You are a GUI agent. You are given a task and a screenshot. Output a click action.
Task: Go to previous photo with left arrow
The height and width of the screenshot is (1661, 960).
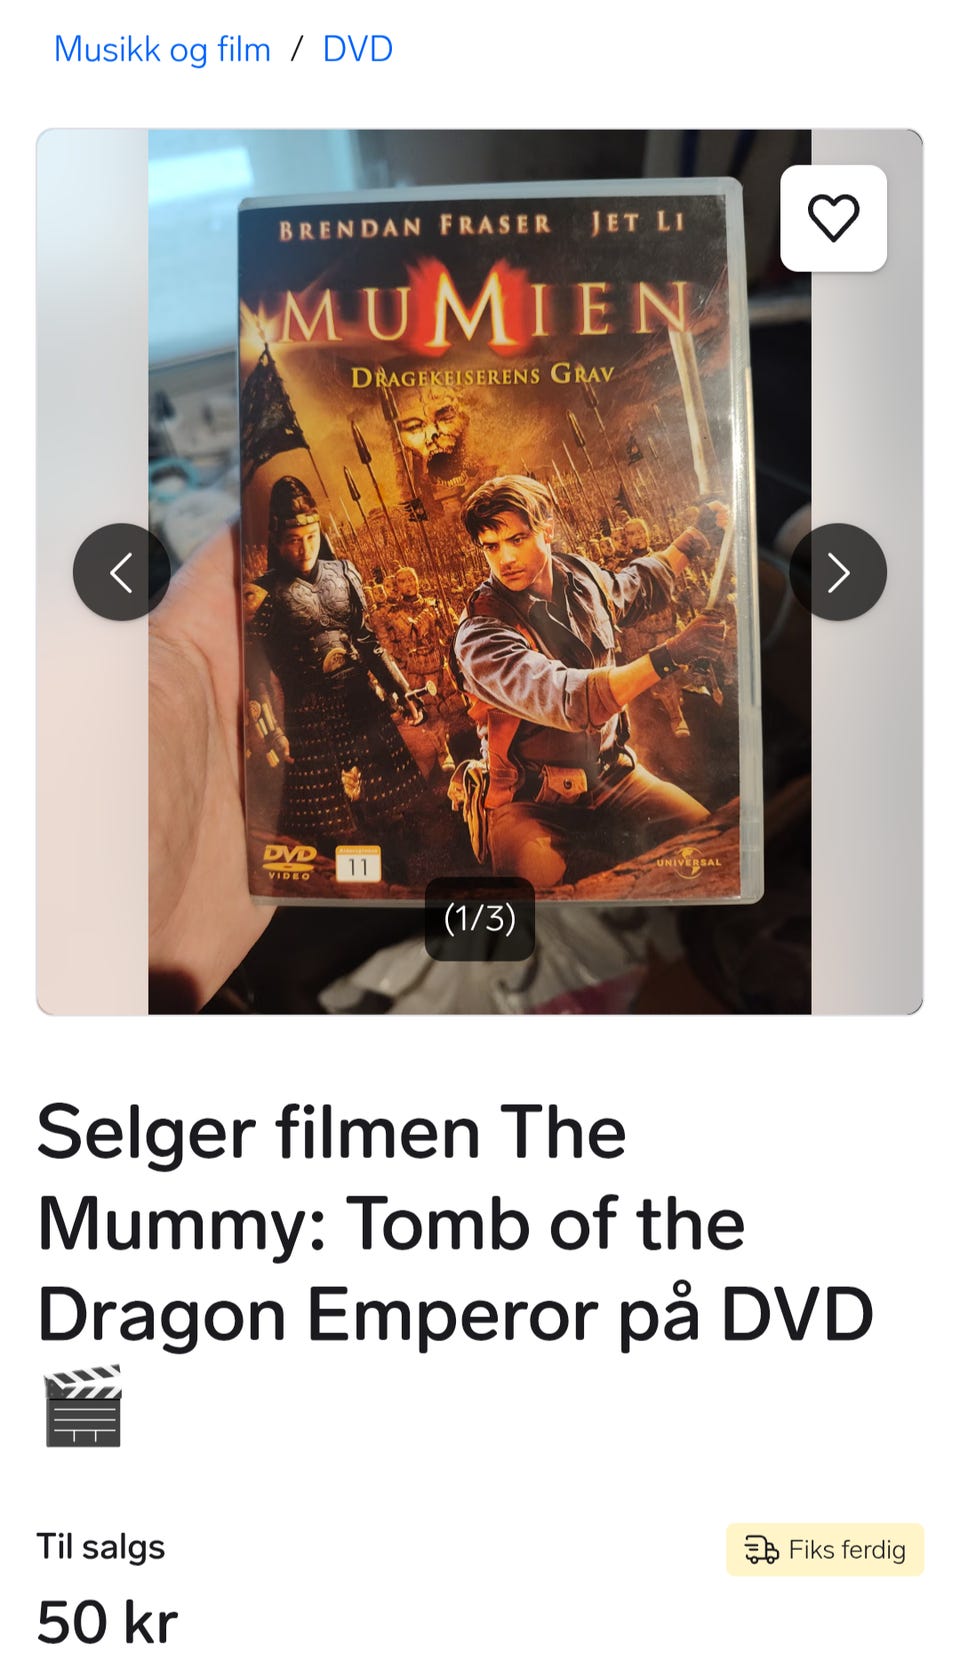(x=121, y=572)
